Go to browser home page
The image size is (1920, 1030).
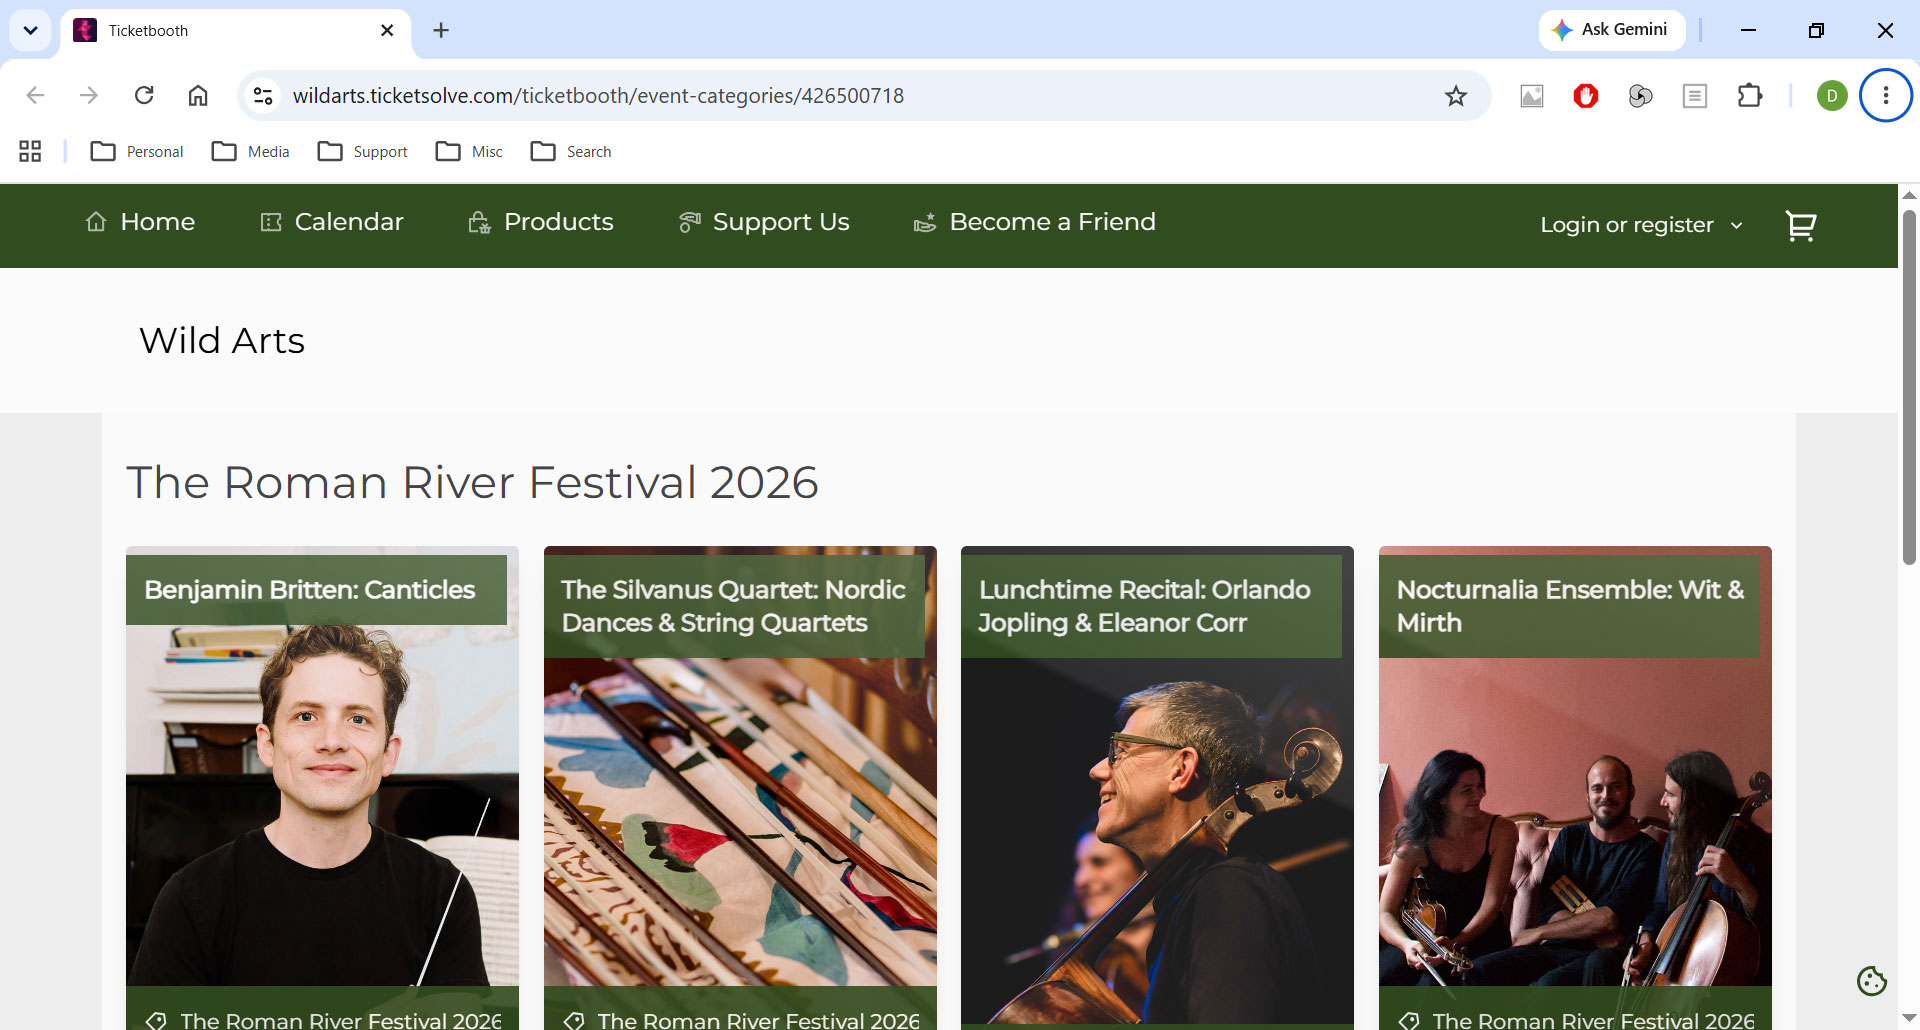[198, 95]
